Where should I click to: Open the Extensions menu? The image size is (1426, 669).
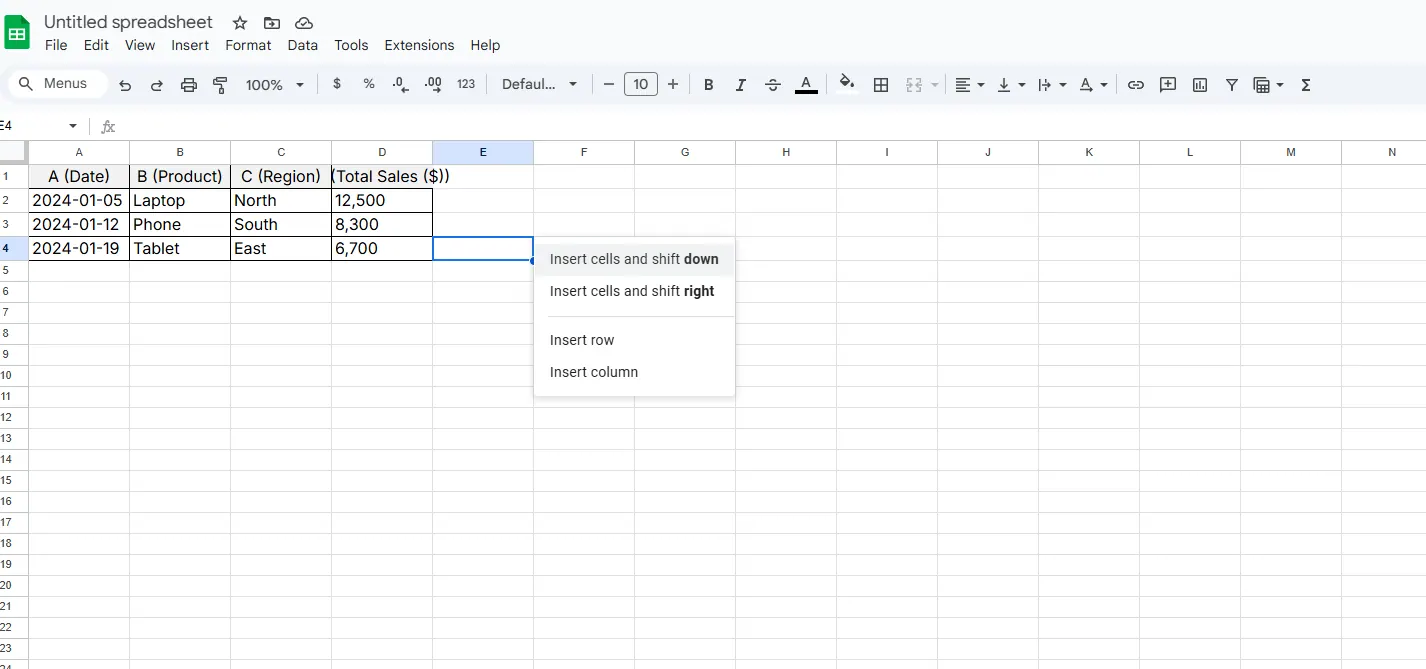pos(419,45)
